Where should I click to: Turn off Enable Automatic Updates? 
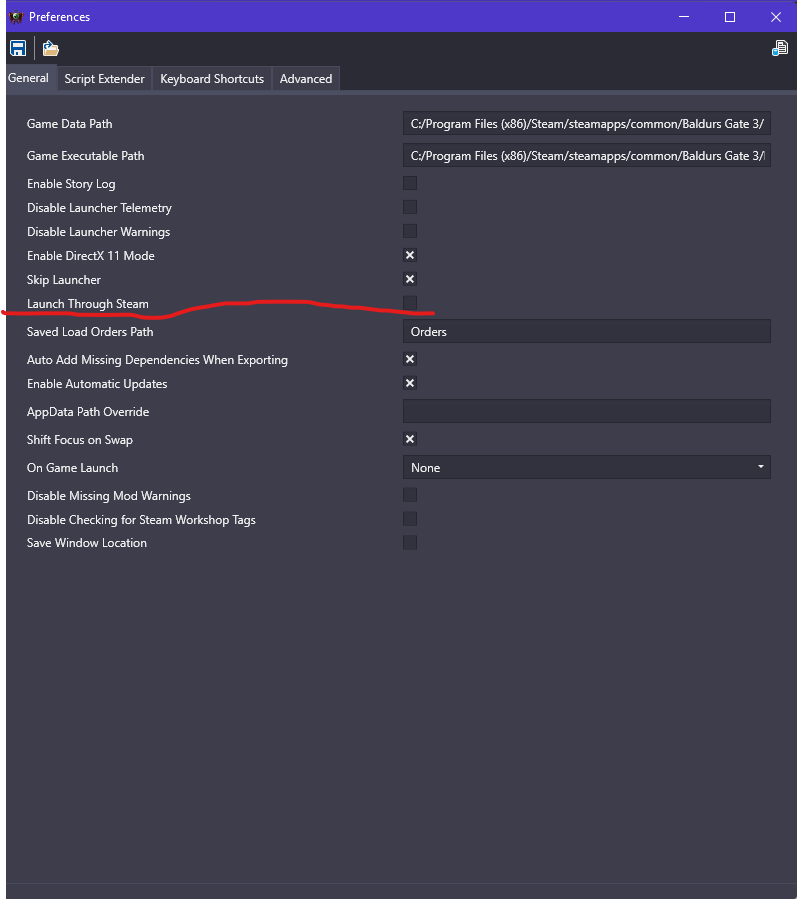pos(409,383)
